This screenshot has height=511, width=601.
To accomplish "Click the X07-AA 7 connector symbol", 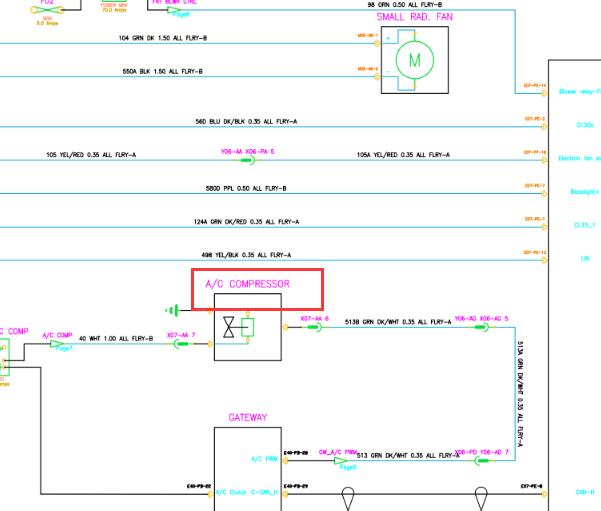I will tap(182, 344).
